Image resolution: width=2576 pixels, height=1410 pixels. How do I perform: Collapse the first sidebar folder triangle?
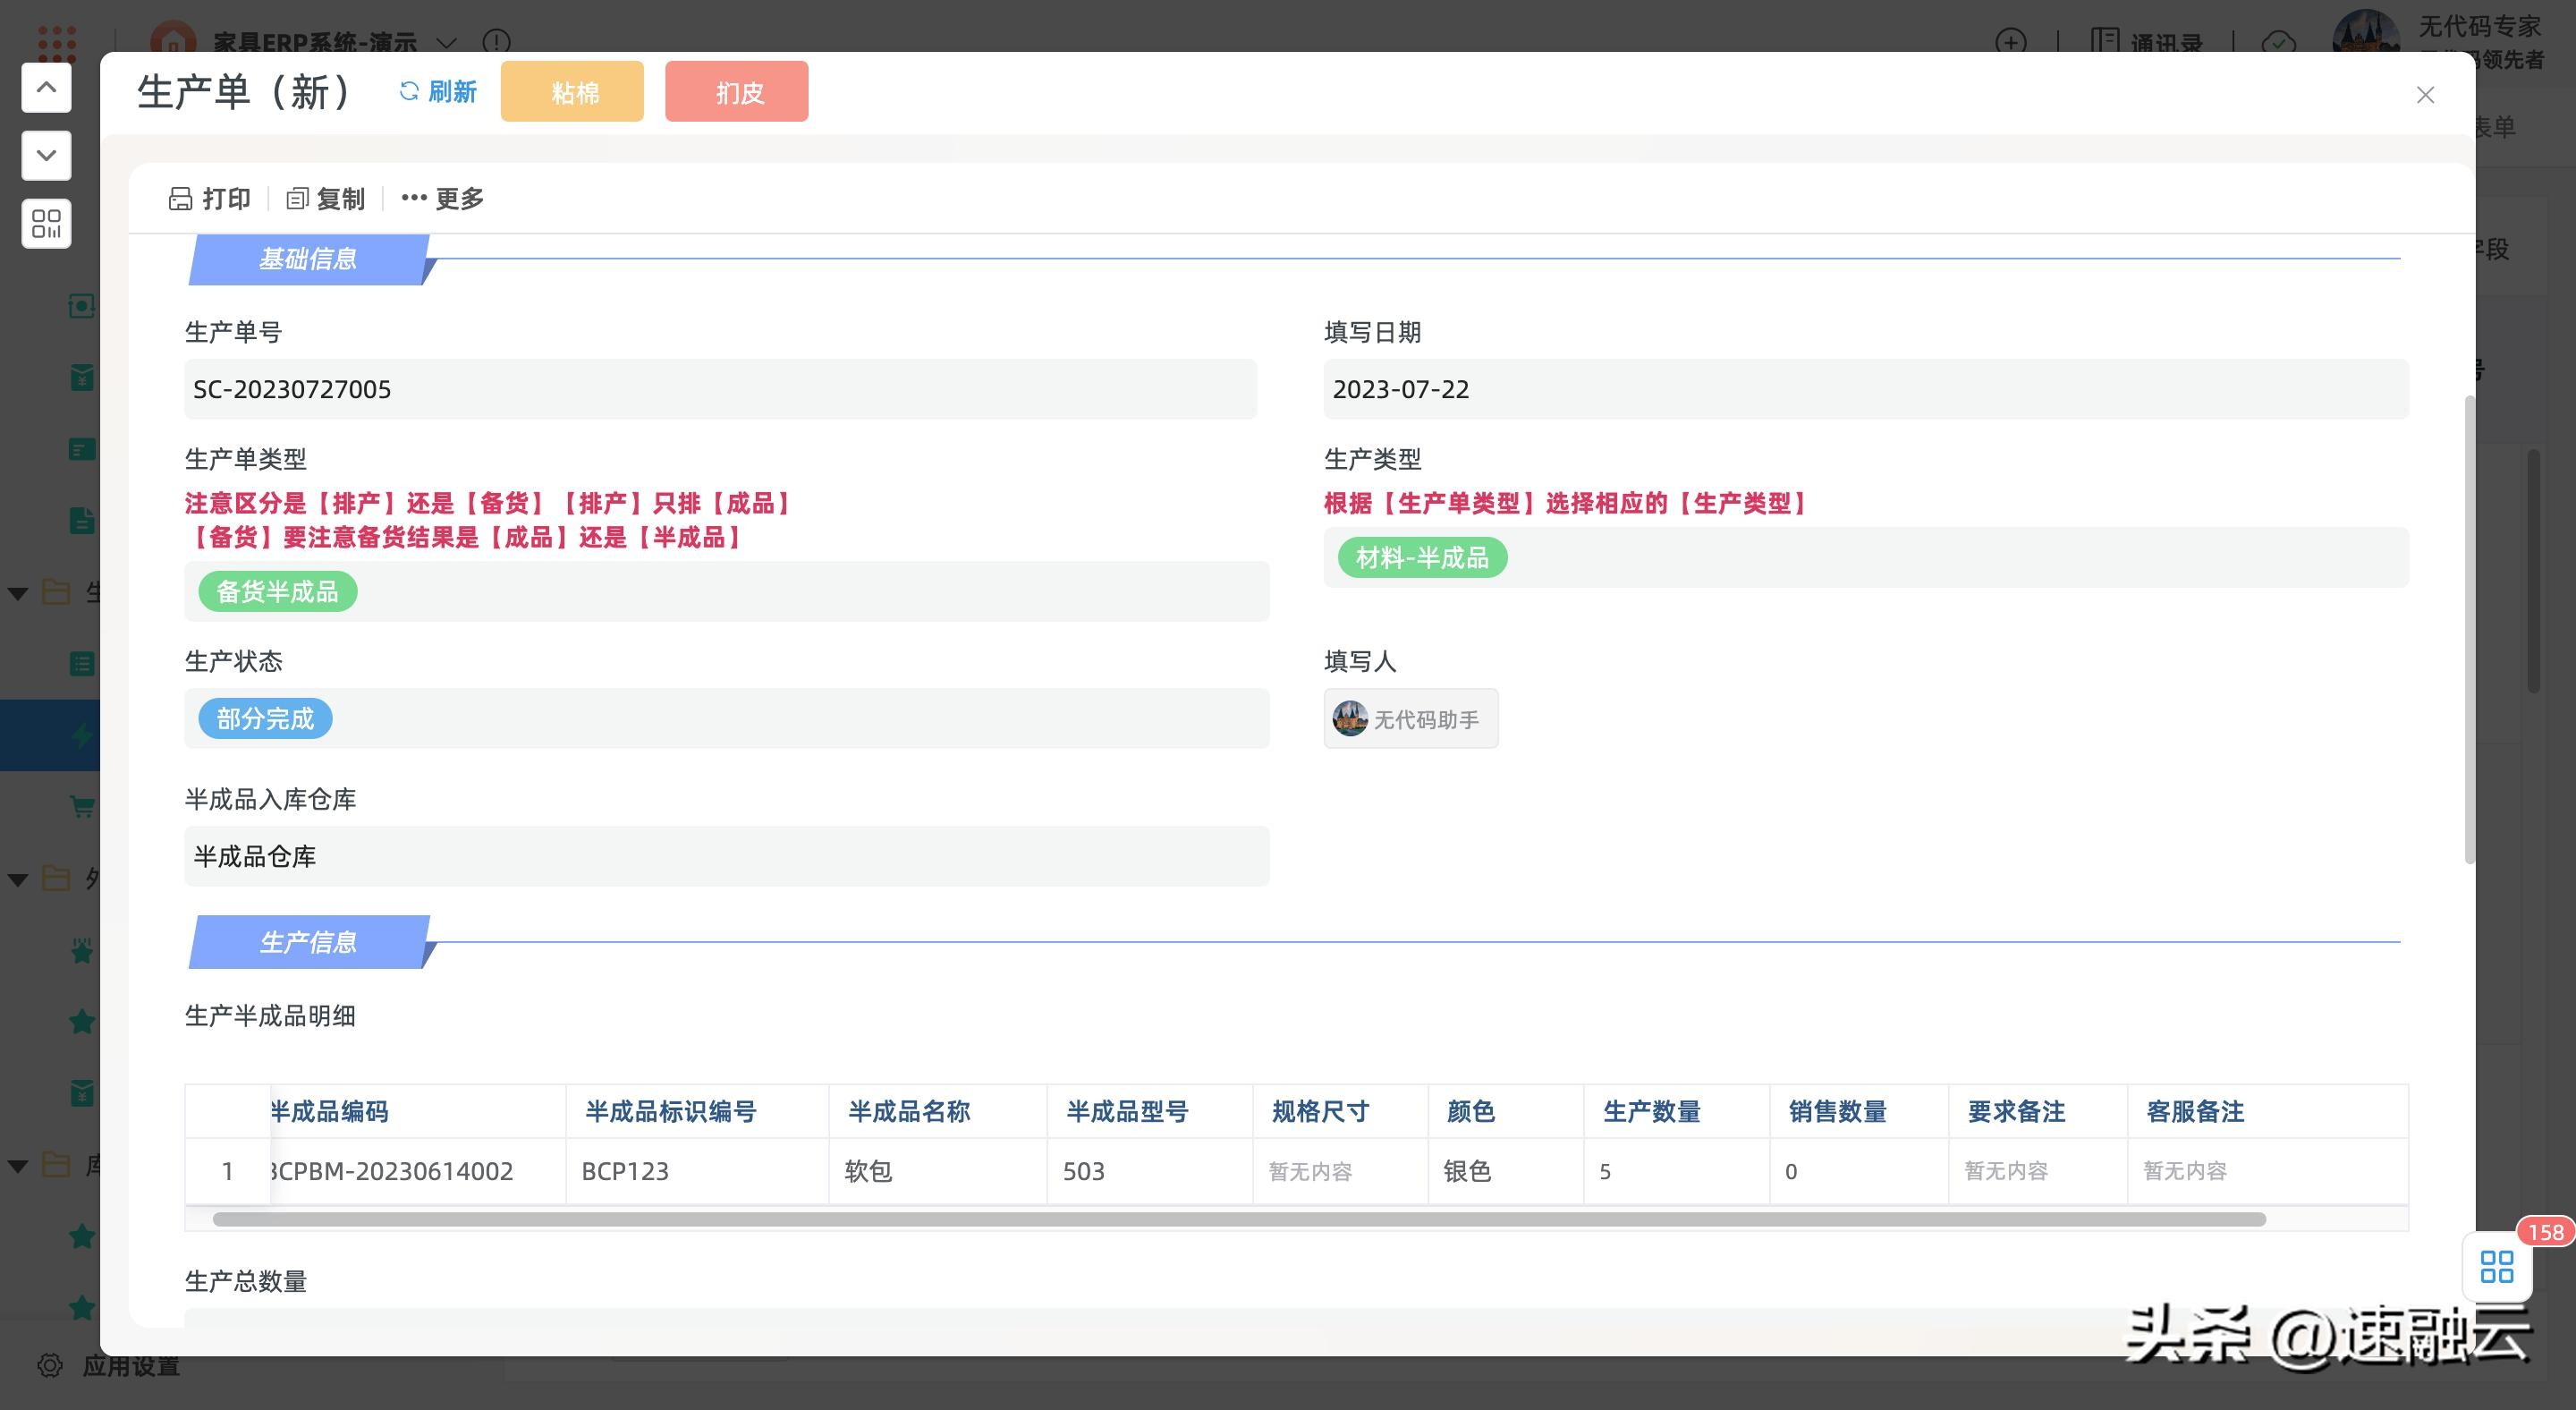(17, 593)
